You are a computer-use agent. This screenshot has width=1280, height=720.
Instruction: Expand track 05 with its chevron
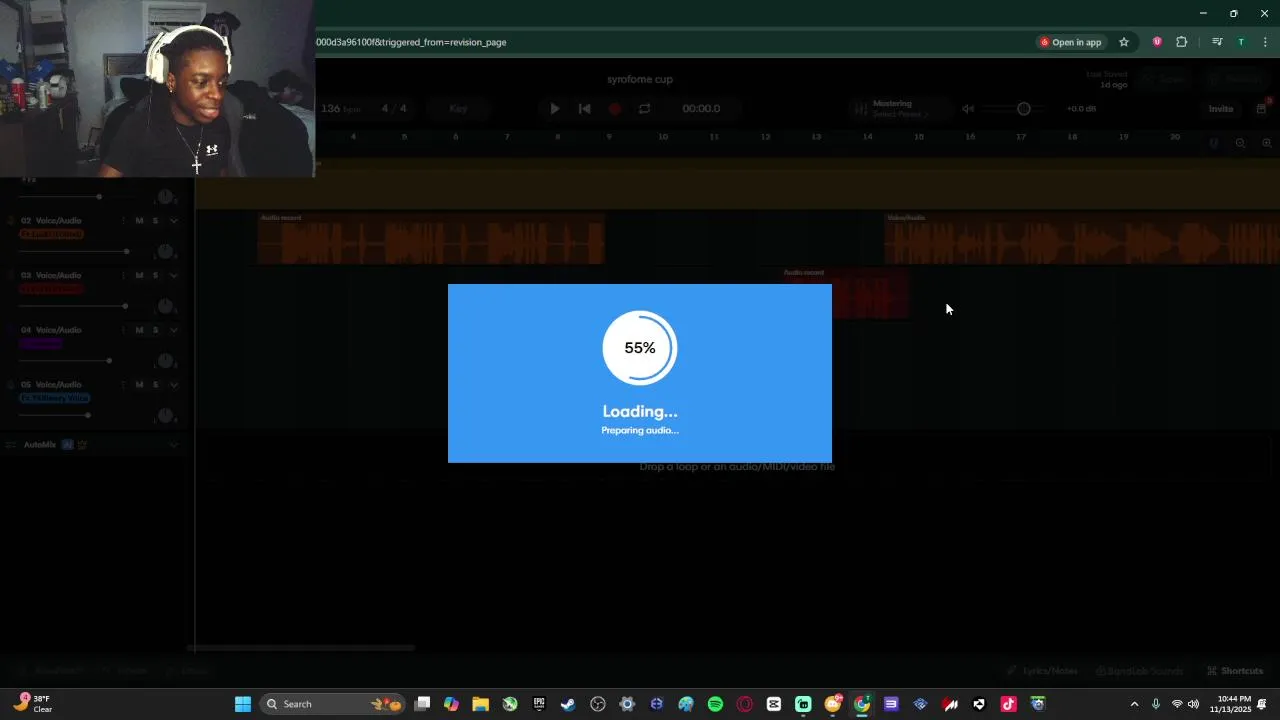point(174,385)
